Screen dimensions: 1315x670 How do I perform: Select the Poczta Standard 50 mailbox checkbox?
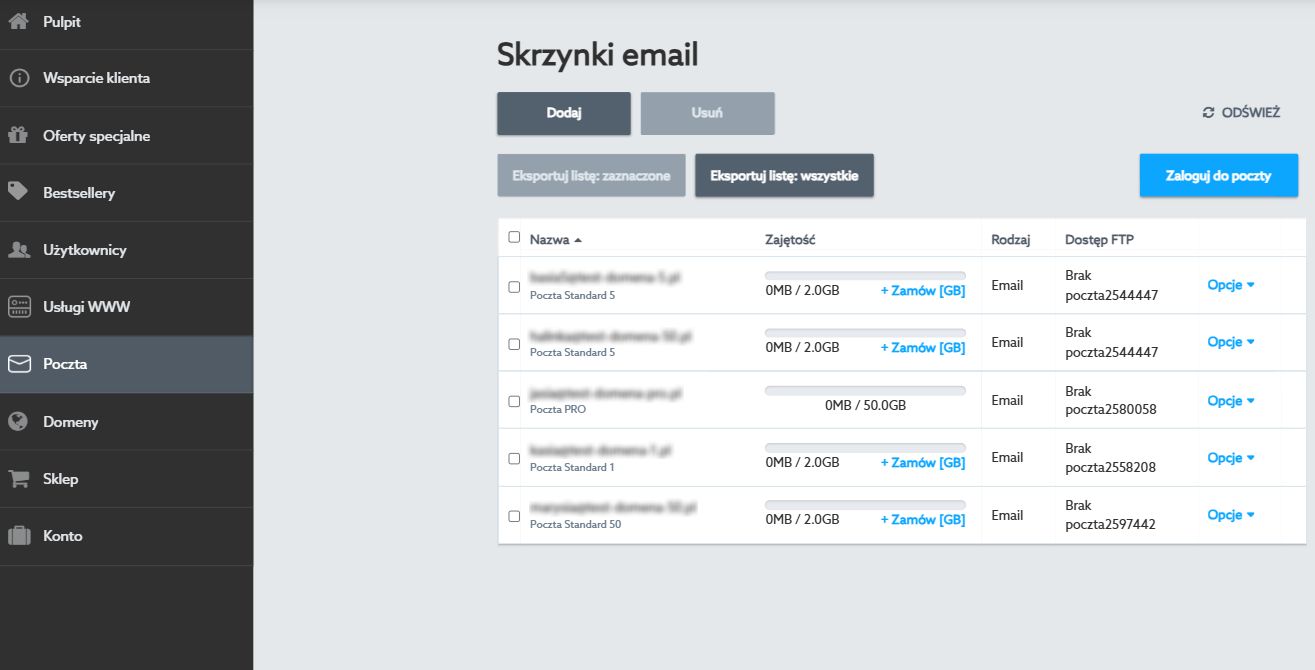pos(514,516)
